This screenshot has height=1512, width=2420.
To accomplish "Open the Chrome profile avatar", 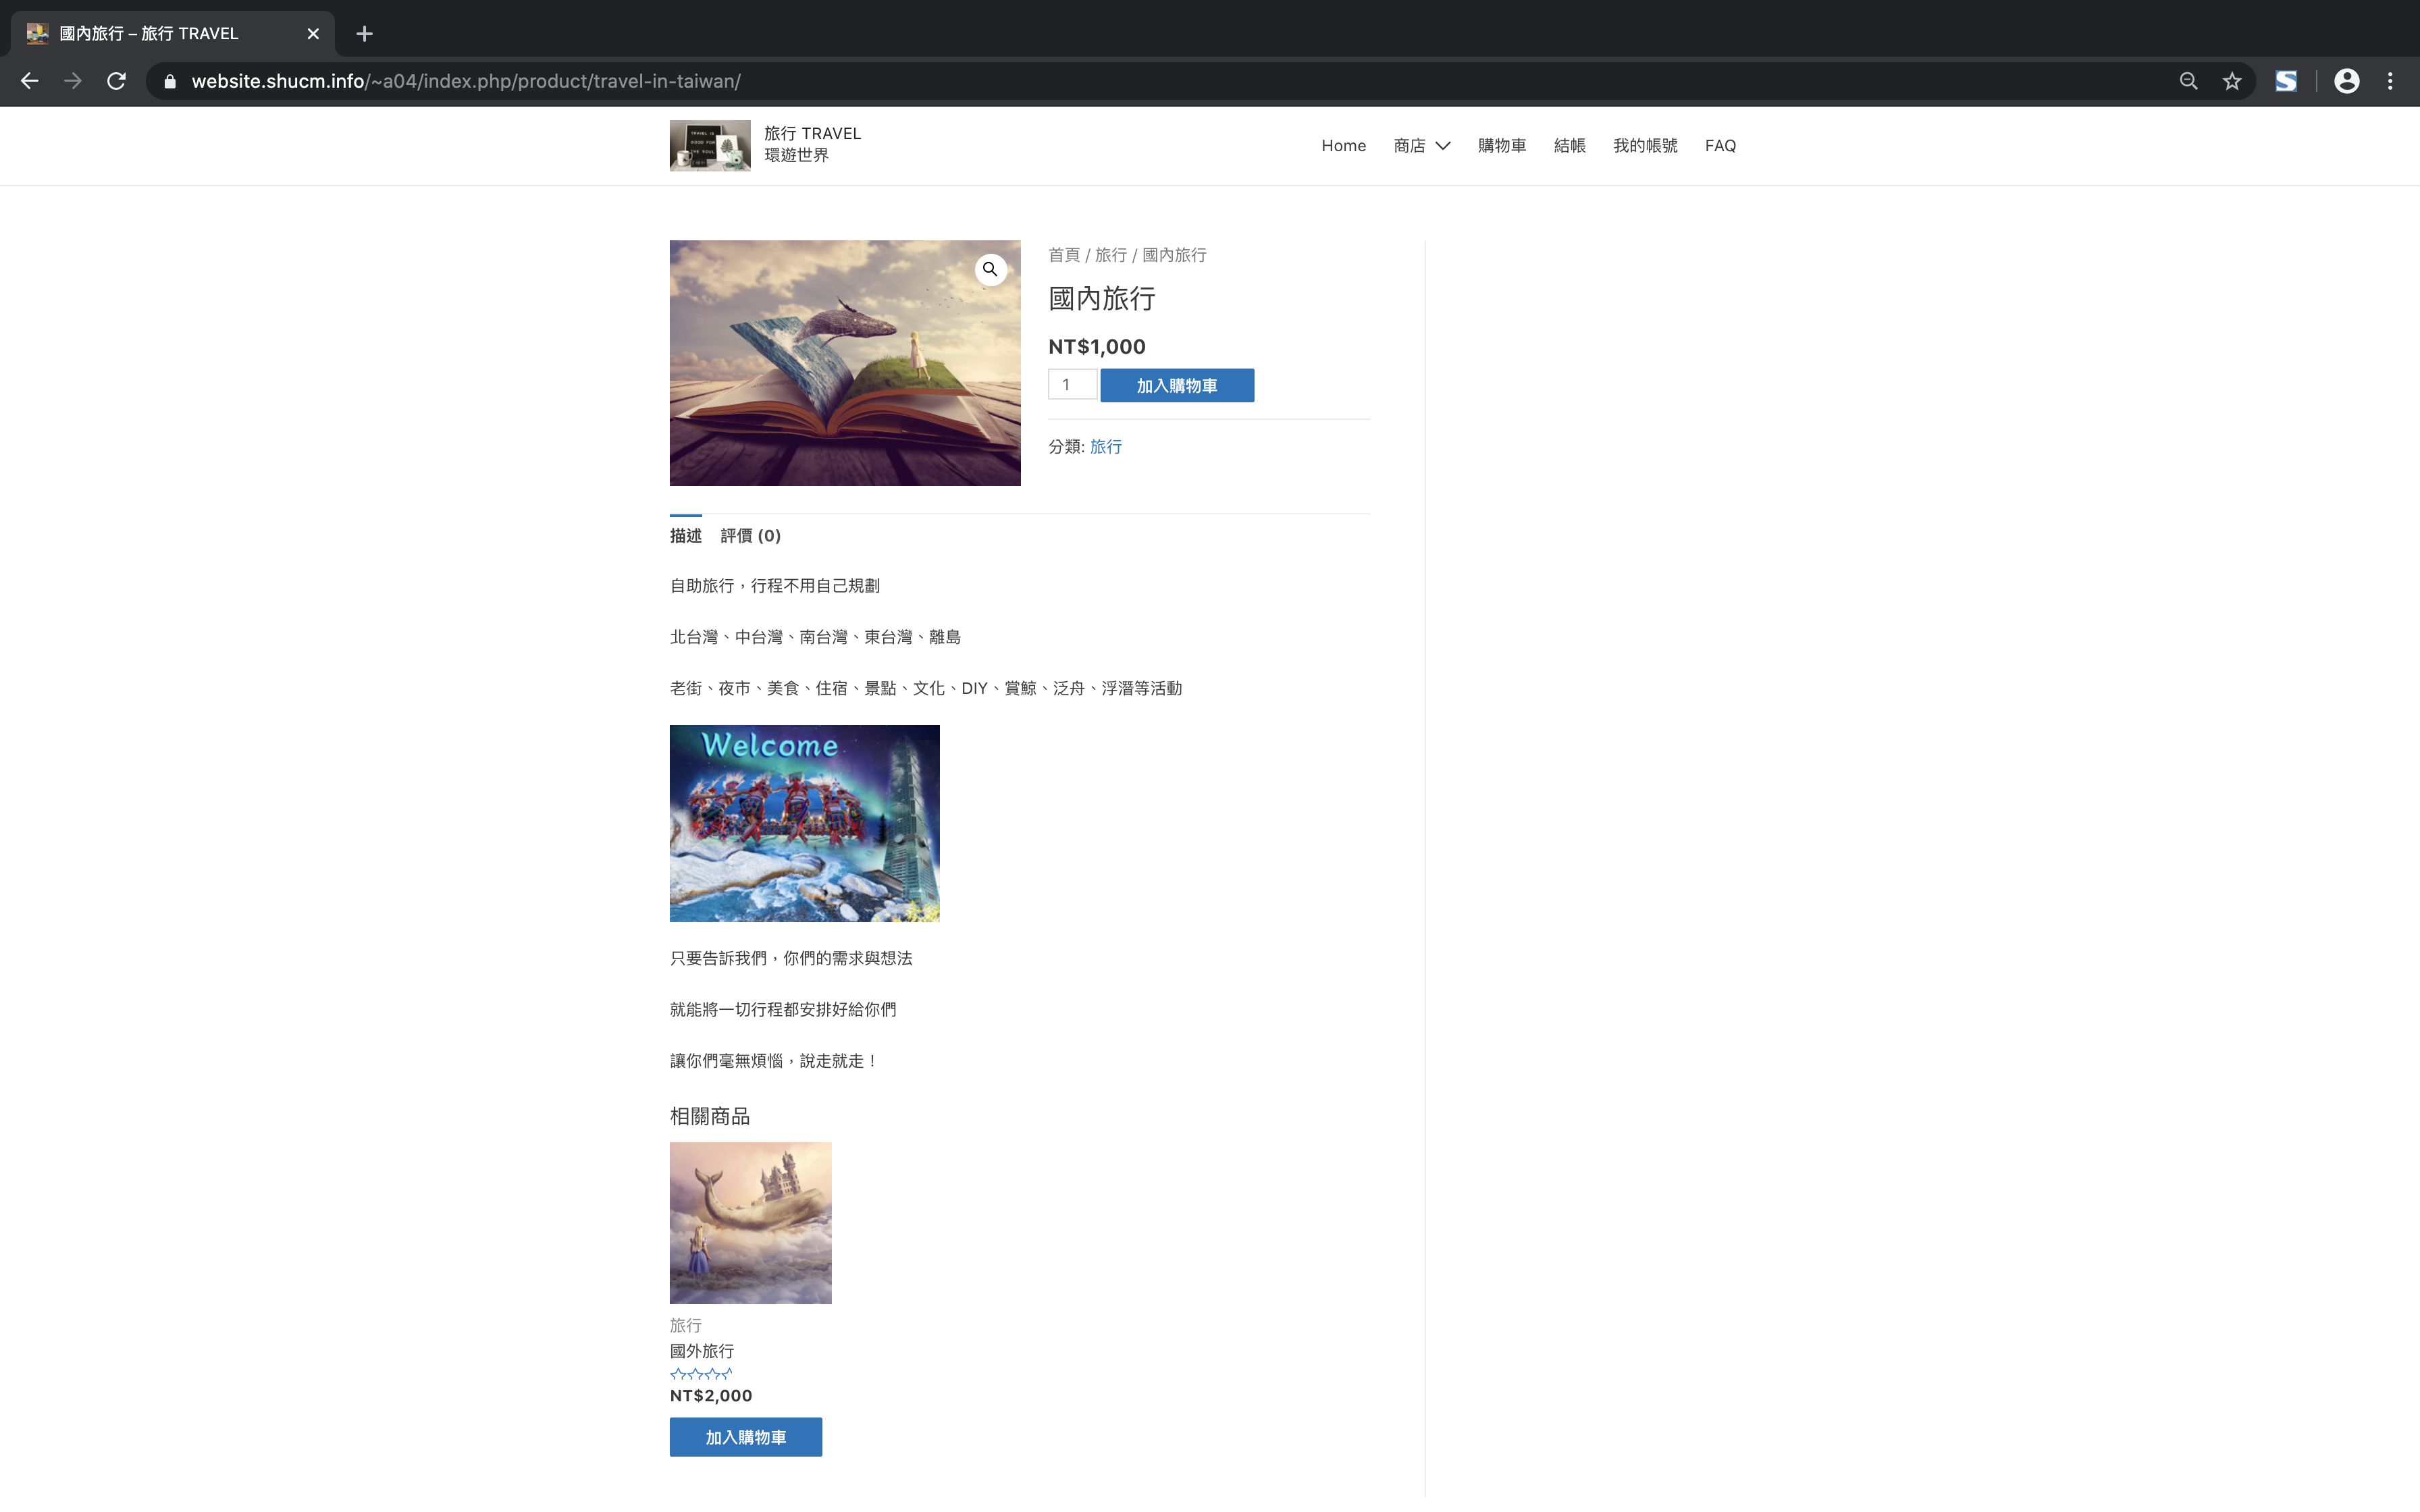I will click(x=2346, y=81).
